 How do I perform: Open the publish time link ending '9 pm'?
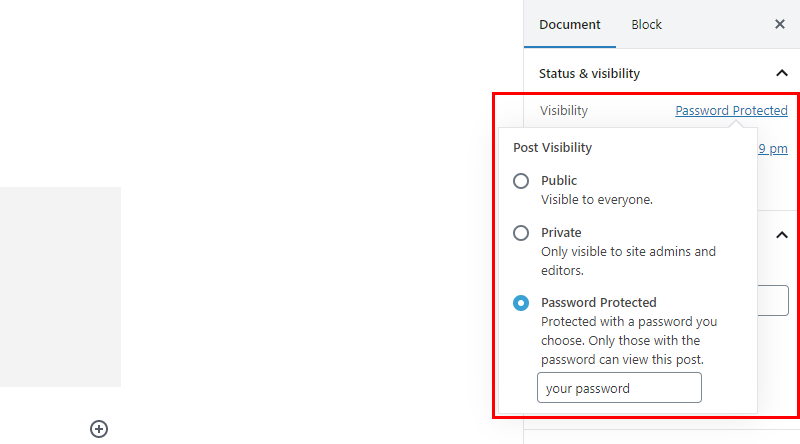[x=772, y=149]
